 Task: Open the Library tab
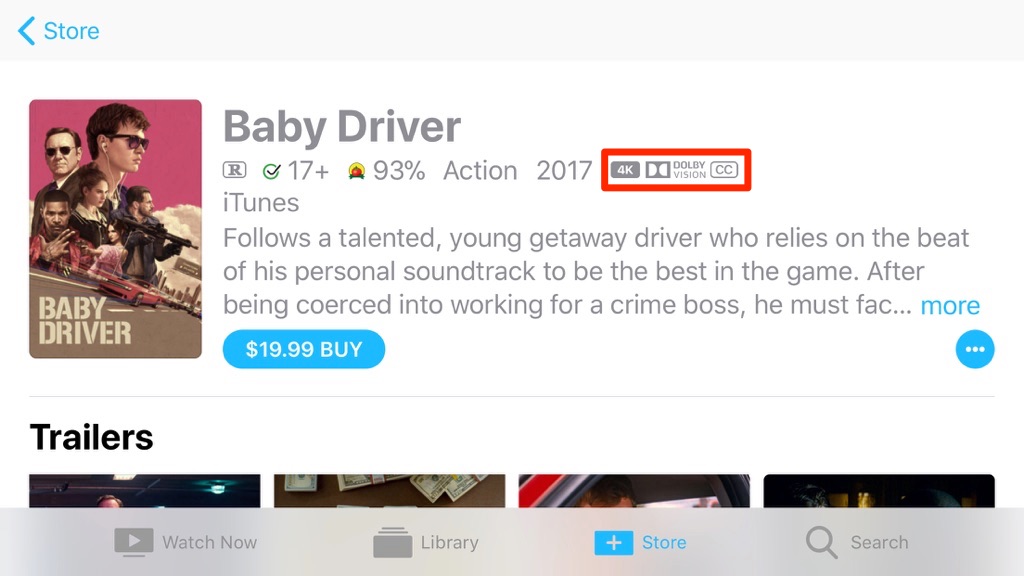(x=426, y=542)
